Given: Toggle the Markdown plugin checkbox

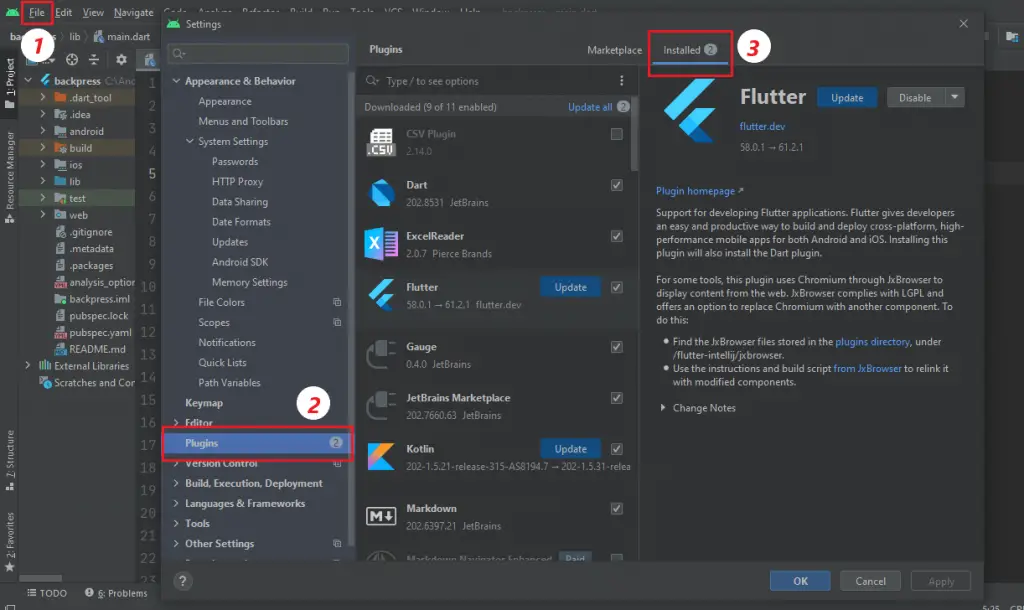Looking at the screenshot, I should pos(616,508).
